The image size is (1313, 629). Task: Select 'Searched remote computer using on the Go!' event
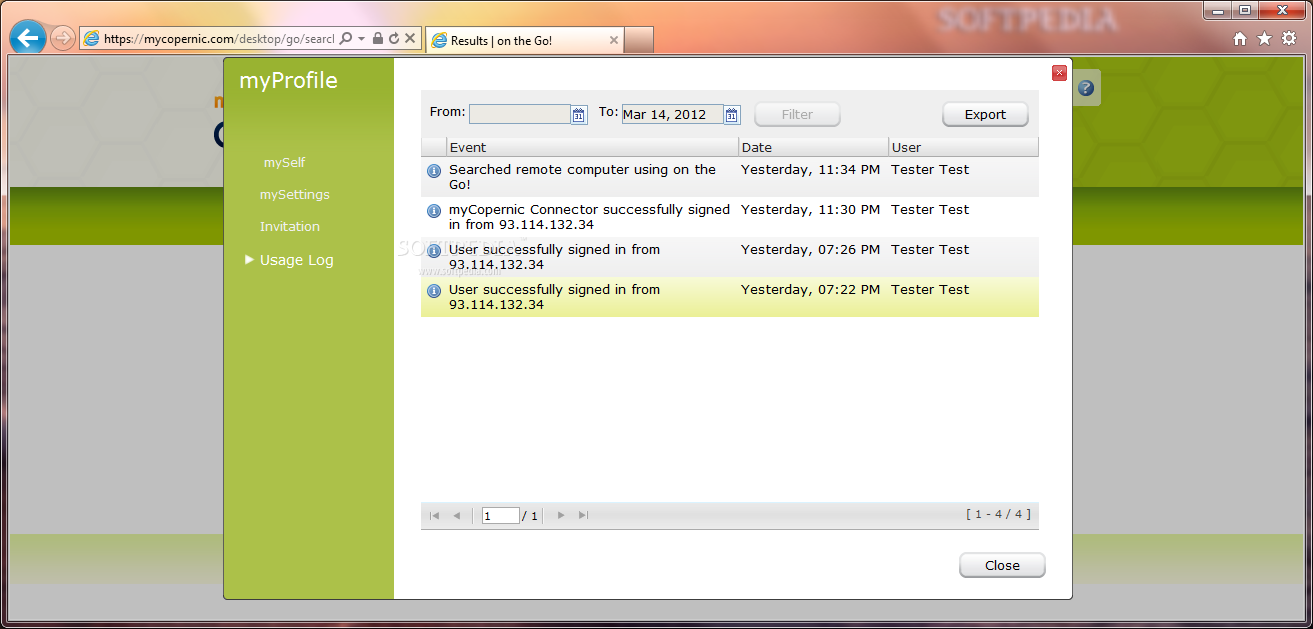click(x=582, y=177)
